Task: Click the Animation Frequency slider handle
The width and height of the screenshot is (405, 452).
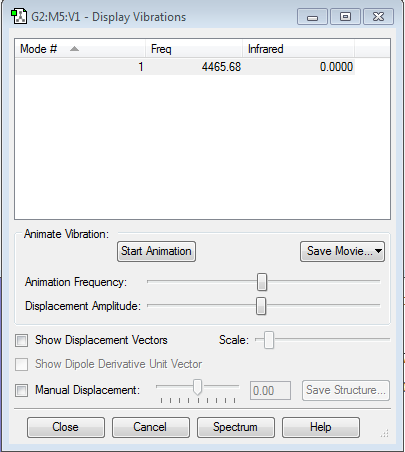Action: pyautogui.click(x=262, y=282)
